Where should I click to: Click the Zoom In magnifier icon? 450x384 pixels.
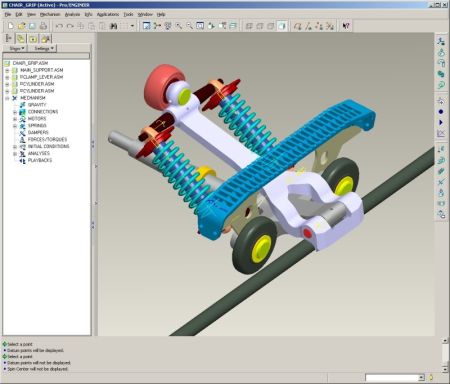(179, 26)
